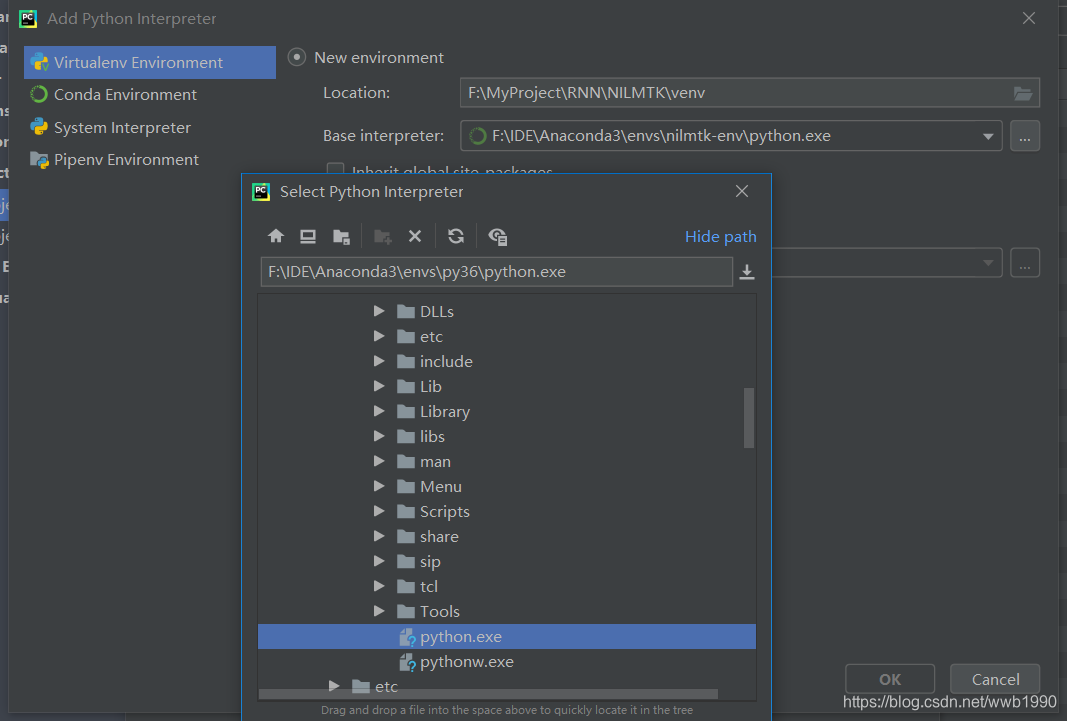Expand the Lib folder
1067x721 pixels.
tap(379, 386)
